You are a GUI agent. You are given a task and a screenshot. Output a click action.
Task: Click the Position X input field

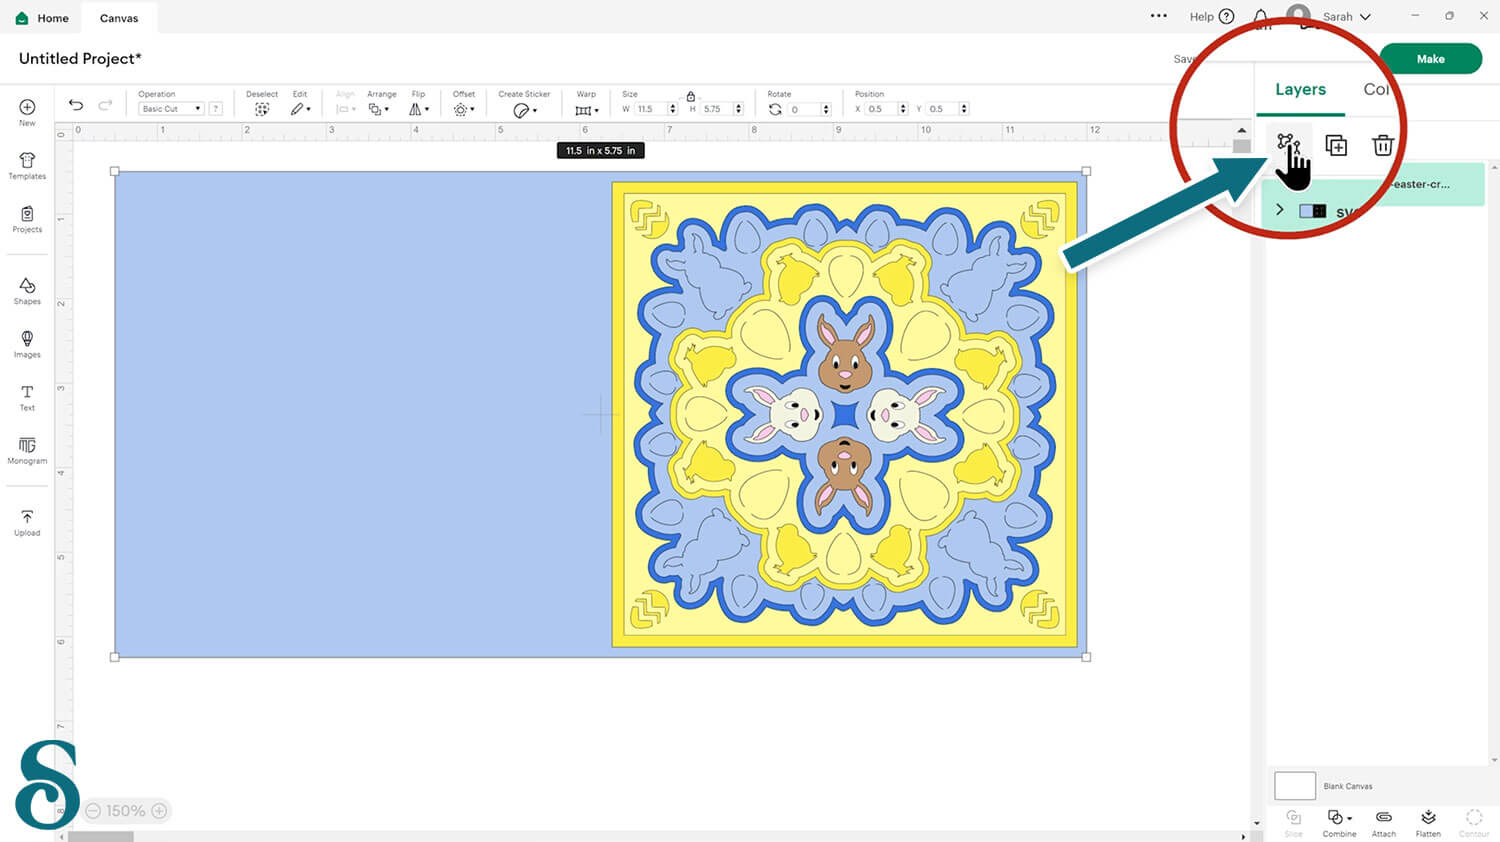(x=882, y=109)
